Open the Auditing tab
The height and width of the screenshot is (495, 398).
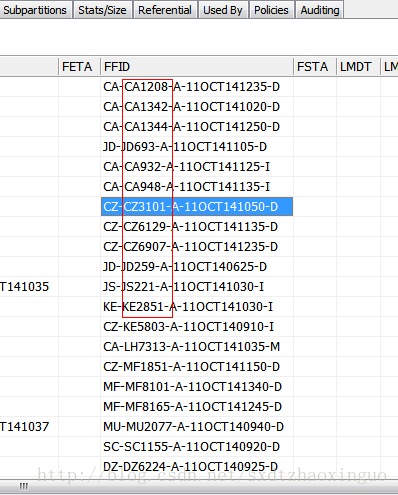[320, 10]
